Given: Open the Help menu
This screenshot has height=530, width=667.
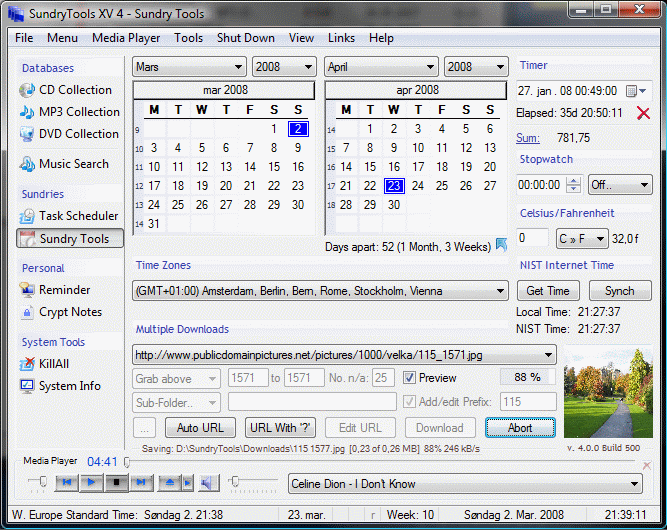Looking at the screenshot, I should click(x=381, y=38).
